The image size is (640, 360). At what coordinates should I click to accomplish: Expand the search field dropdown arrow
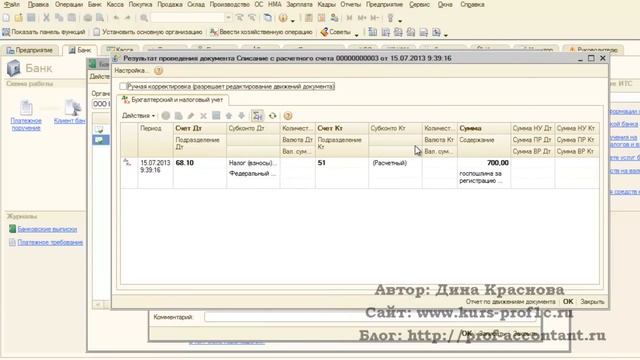(228, 18)
